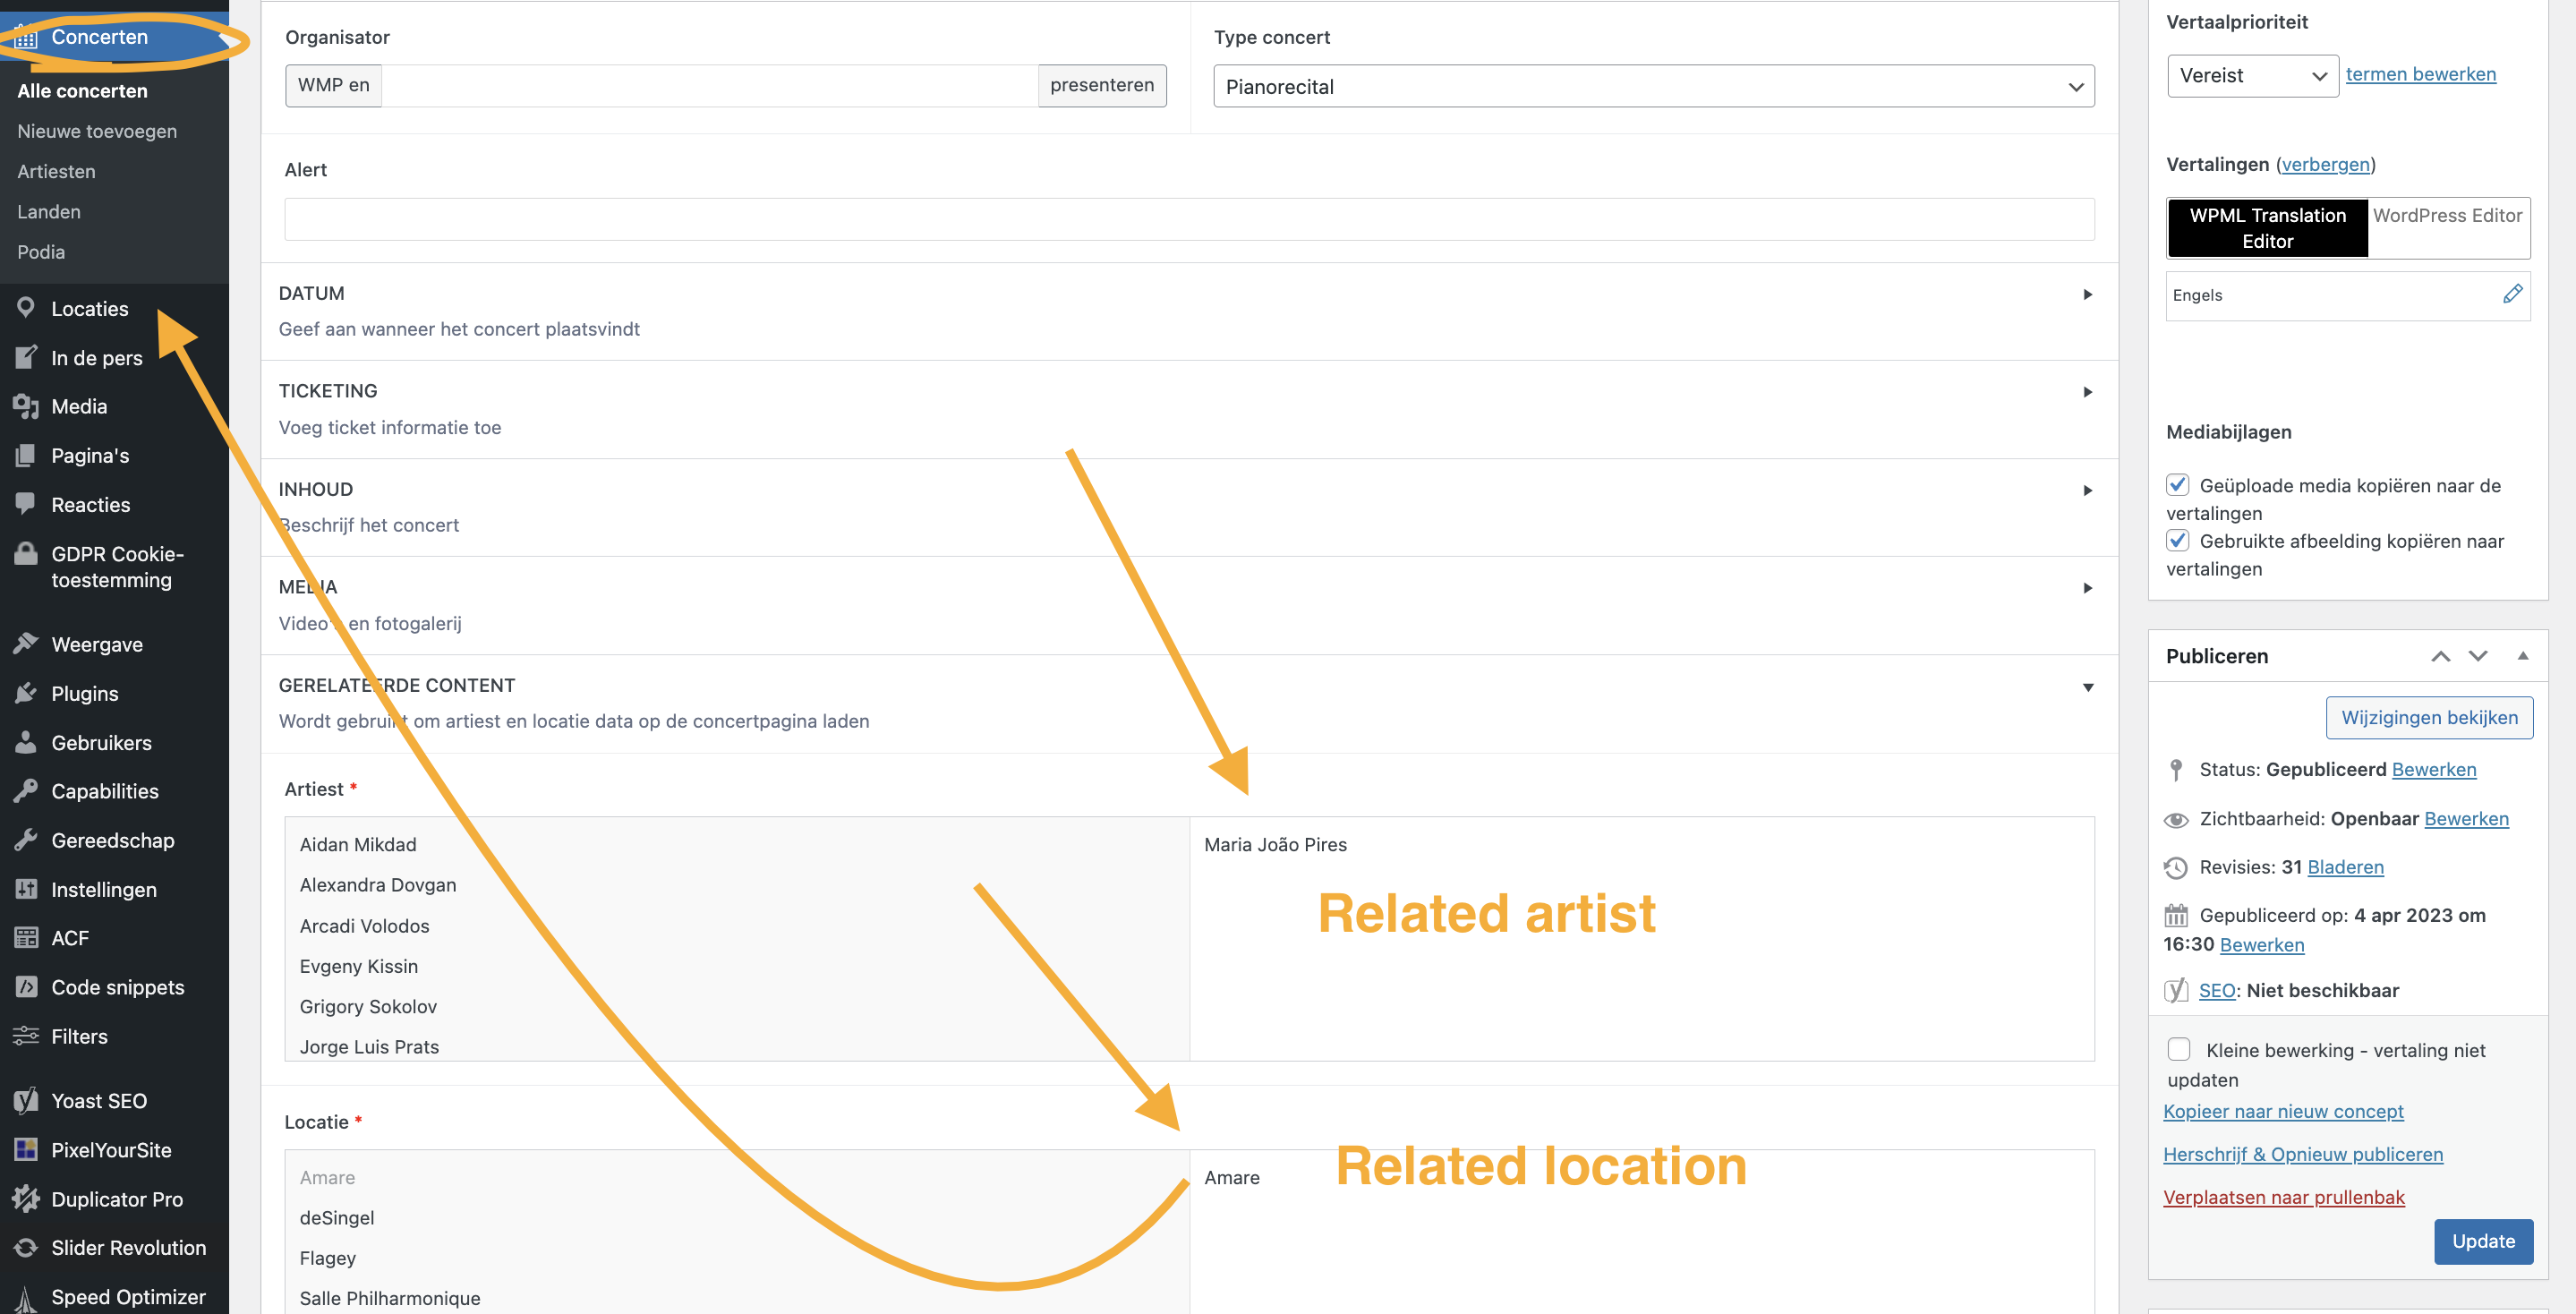Image resolution: width=2576 pixels, height=1314 pixels.
Task: Click SEO link in Publiceren panel
Action: coord(2216,990)
